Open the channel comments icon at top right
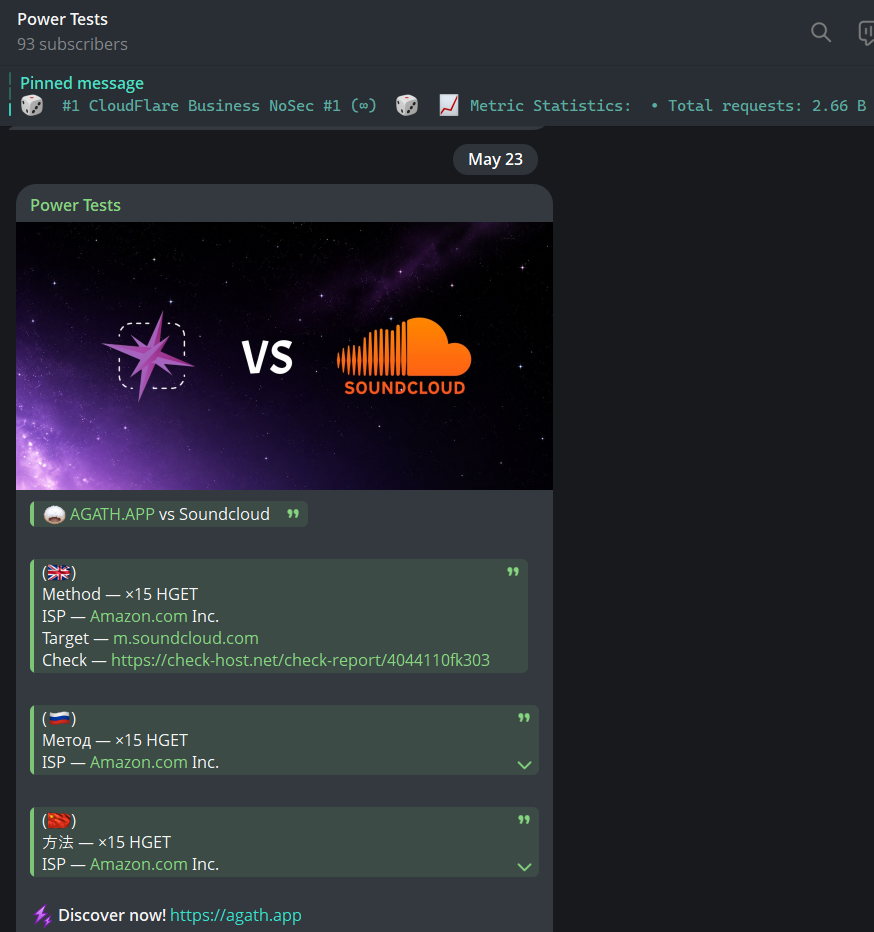This screenshot has width=874, height=932. 866,32
